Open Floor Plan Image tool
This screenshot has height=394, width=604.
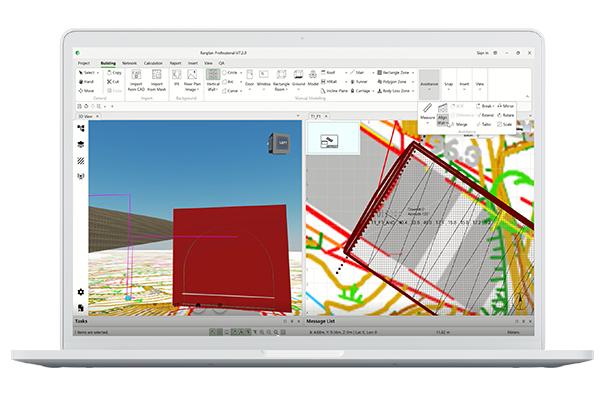[192, 80]
